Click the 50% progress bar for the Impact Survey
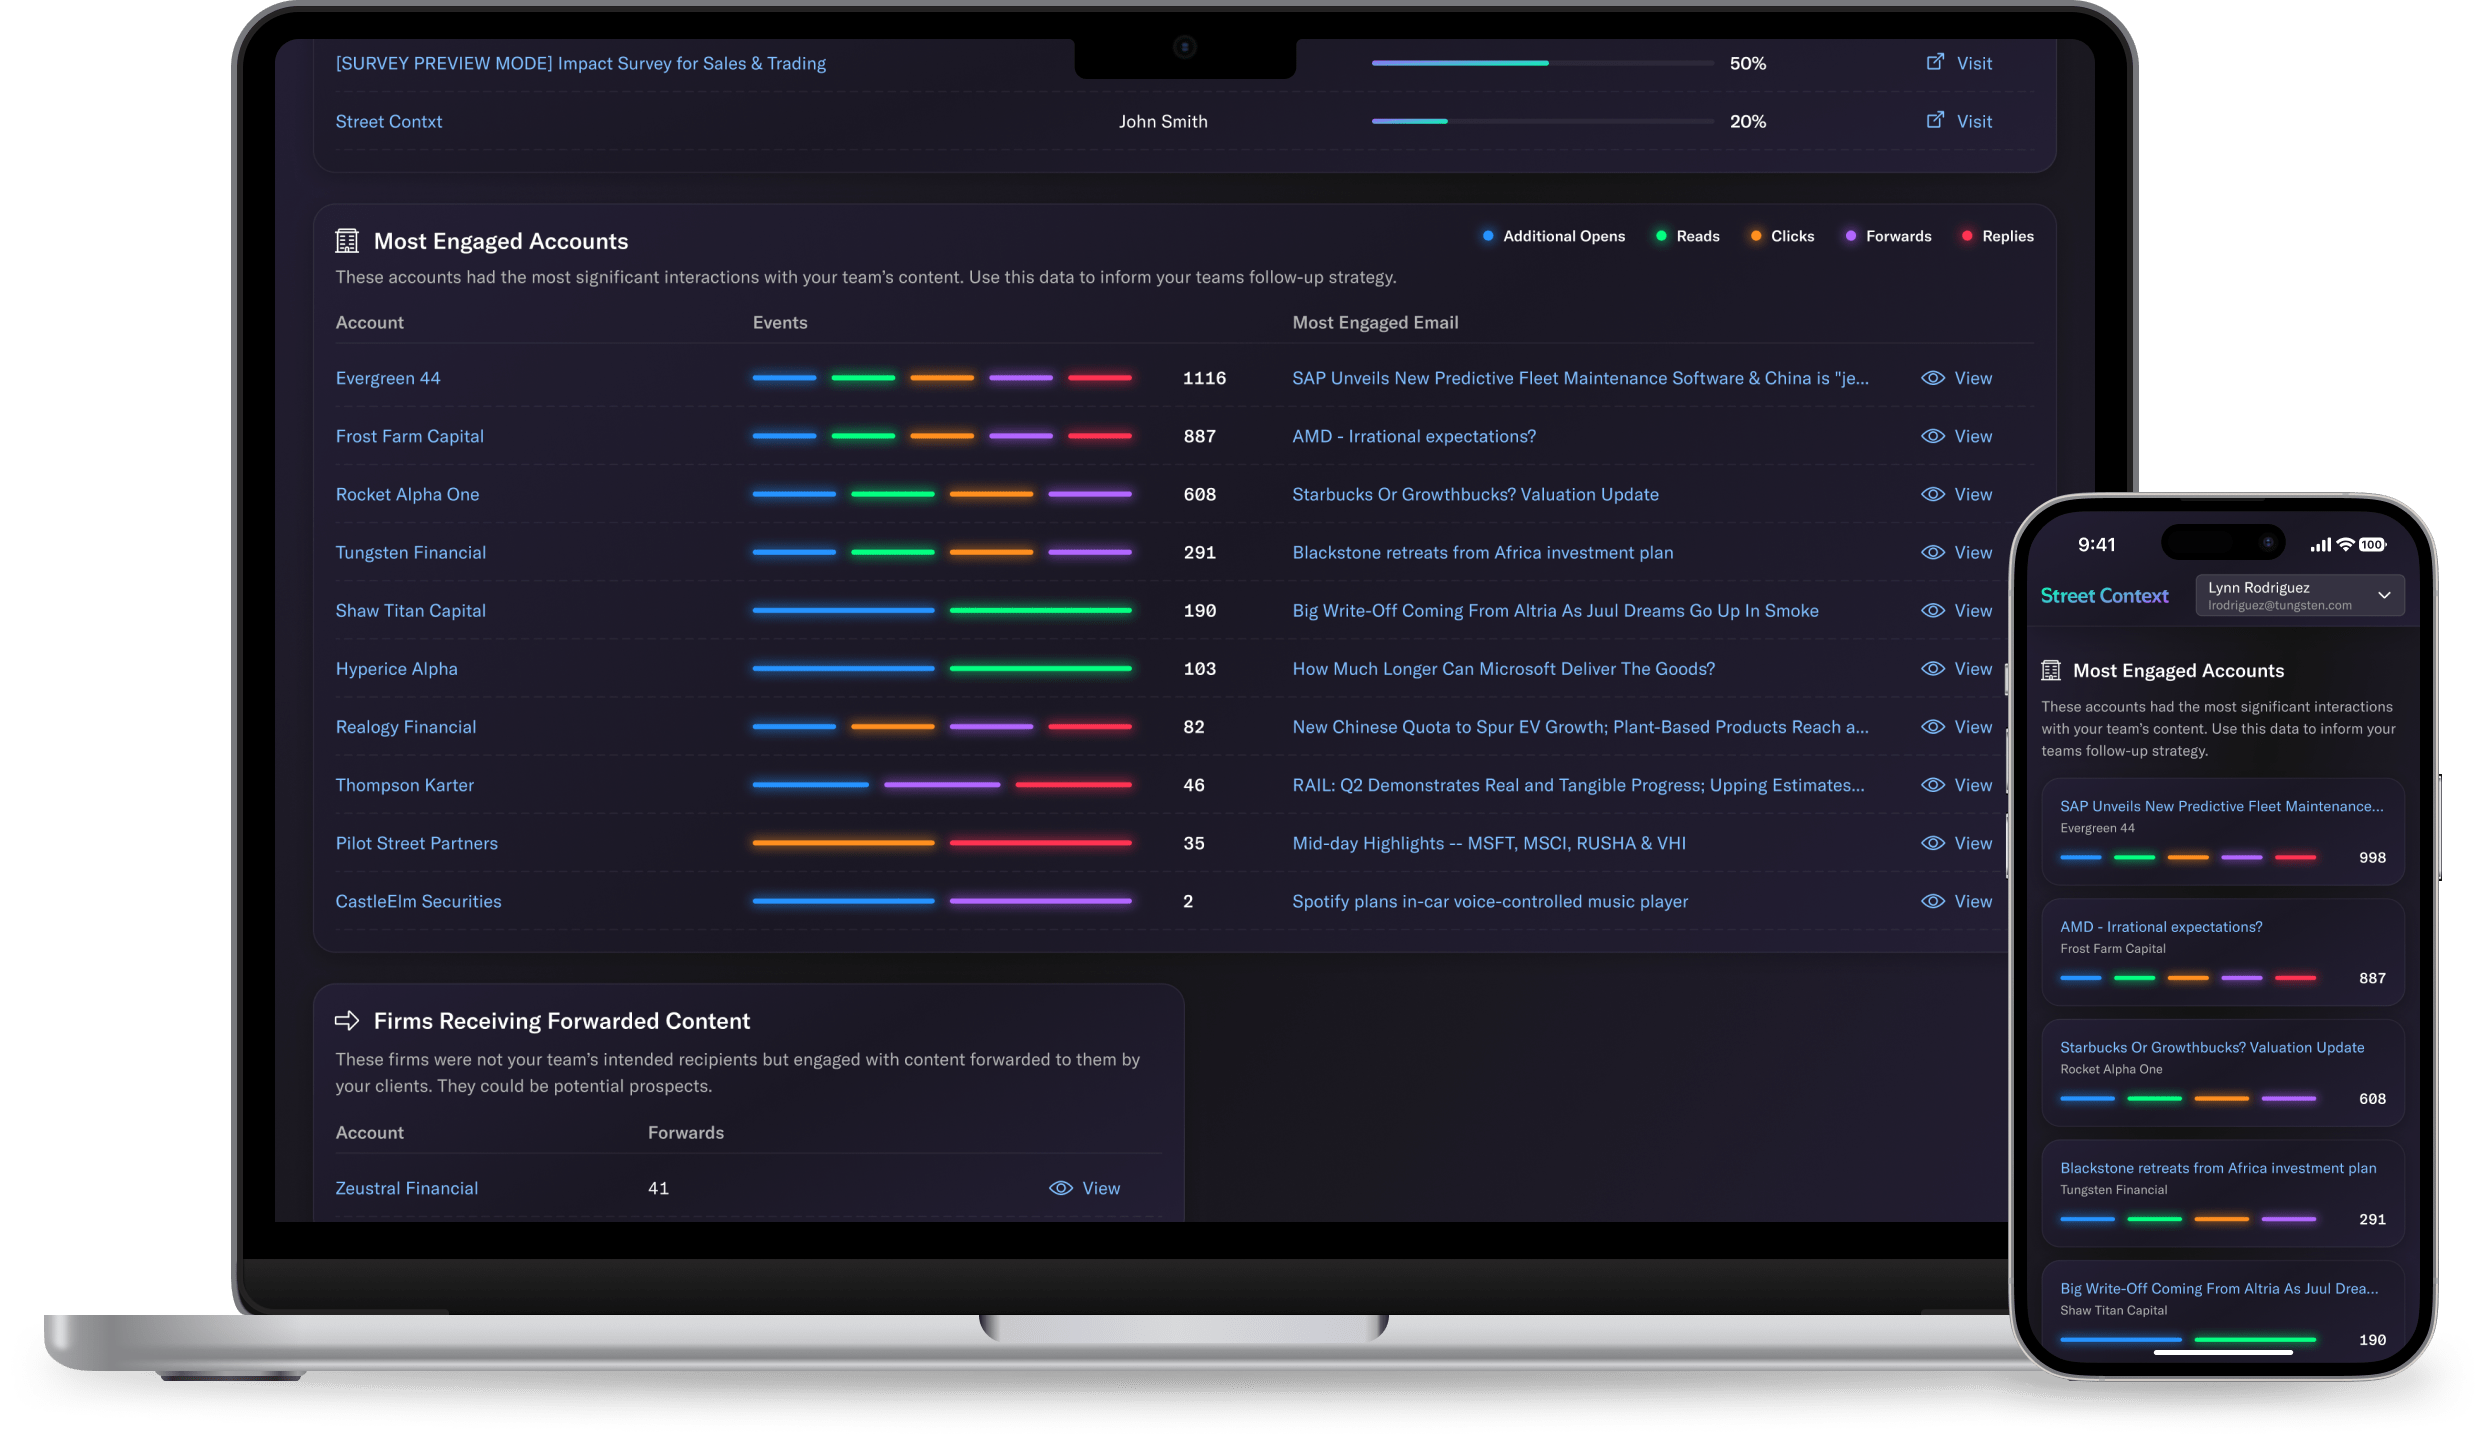 coord(1542,63)
